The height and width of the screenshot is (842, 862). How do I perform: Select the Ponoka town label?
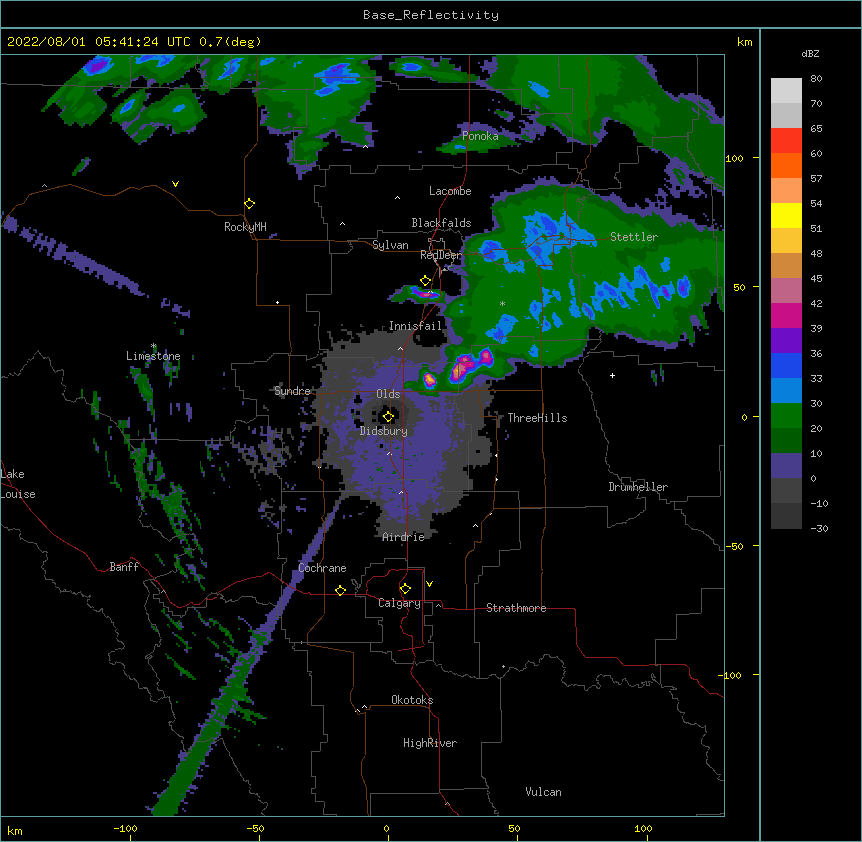point(480,136)
